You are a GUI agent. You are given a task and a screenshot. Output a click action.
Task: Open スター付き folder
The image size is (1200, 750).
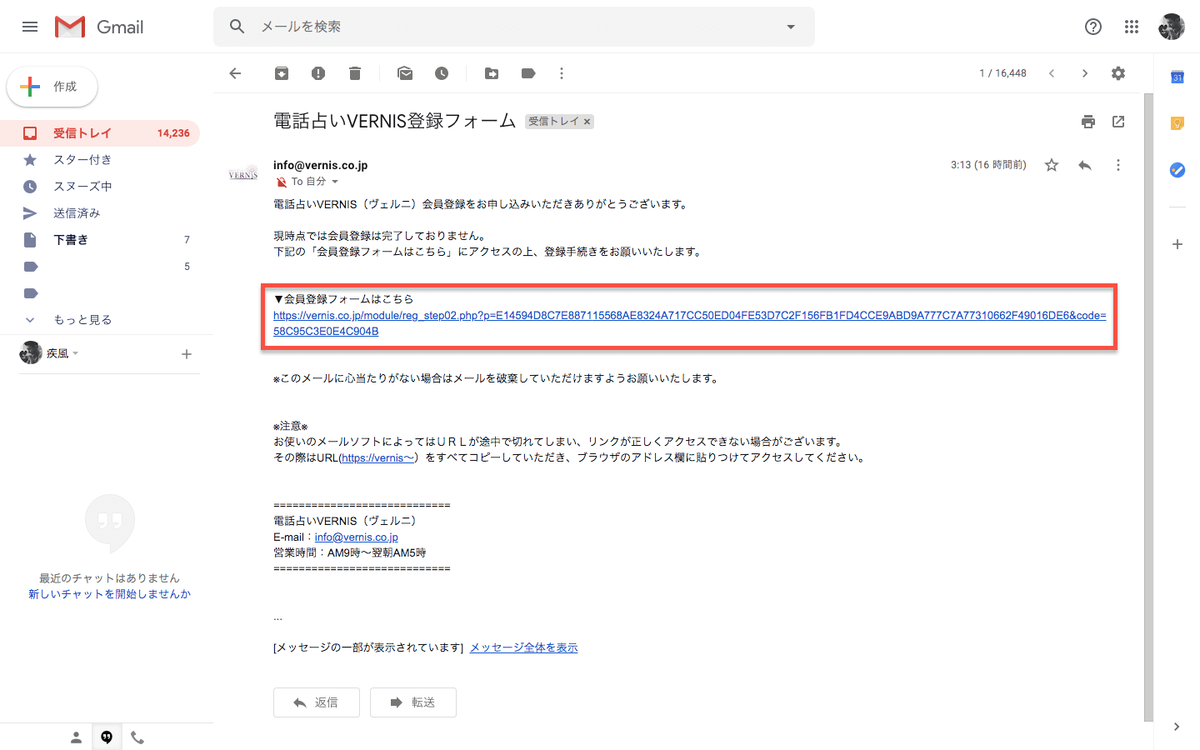[x=100, y=160]
